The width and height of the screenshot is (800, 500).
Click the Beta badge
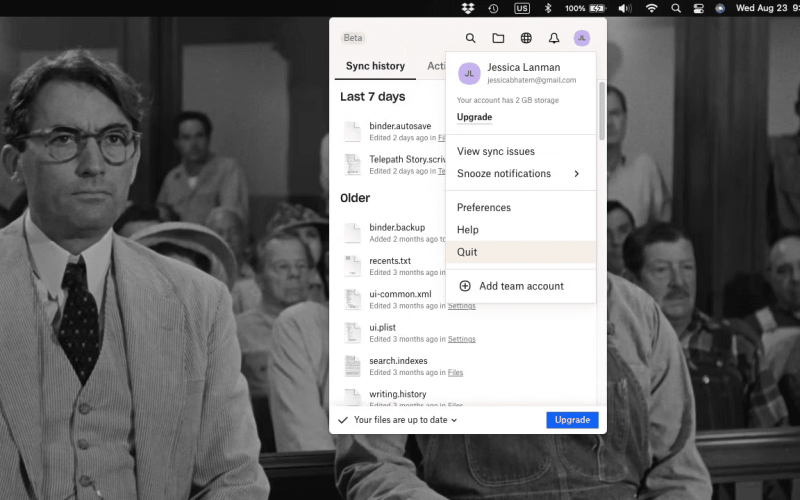coord(353,38)
